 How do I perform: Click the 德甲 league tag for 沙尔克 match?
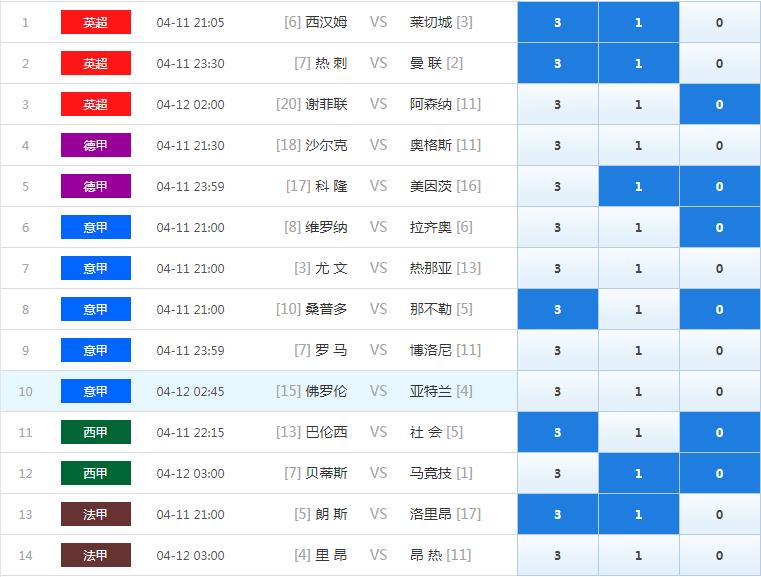(x=96, y=145)
